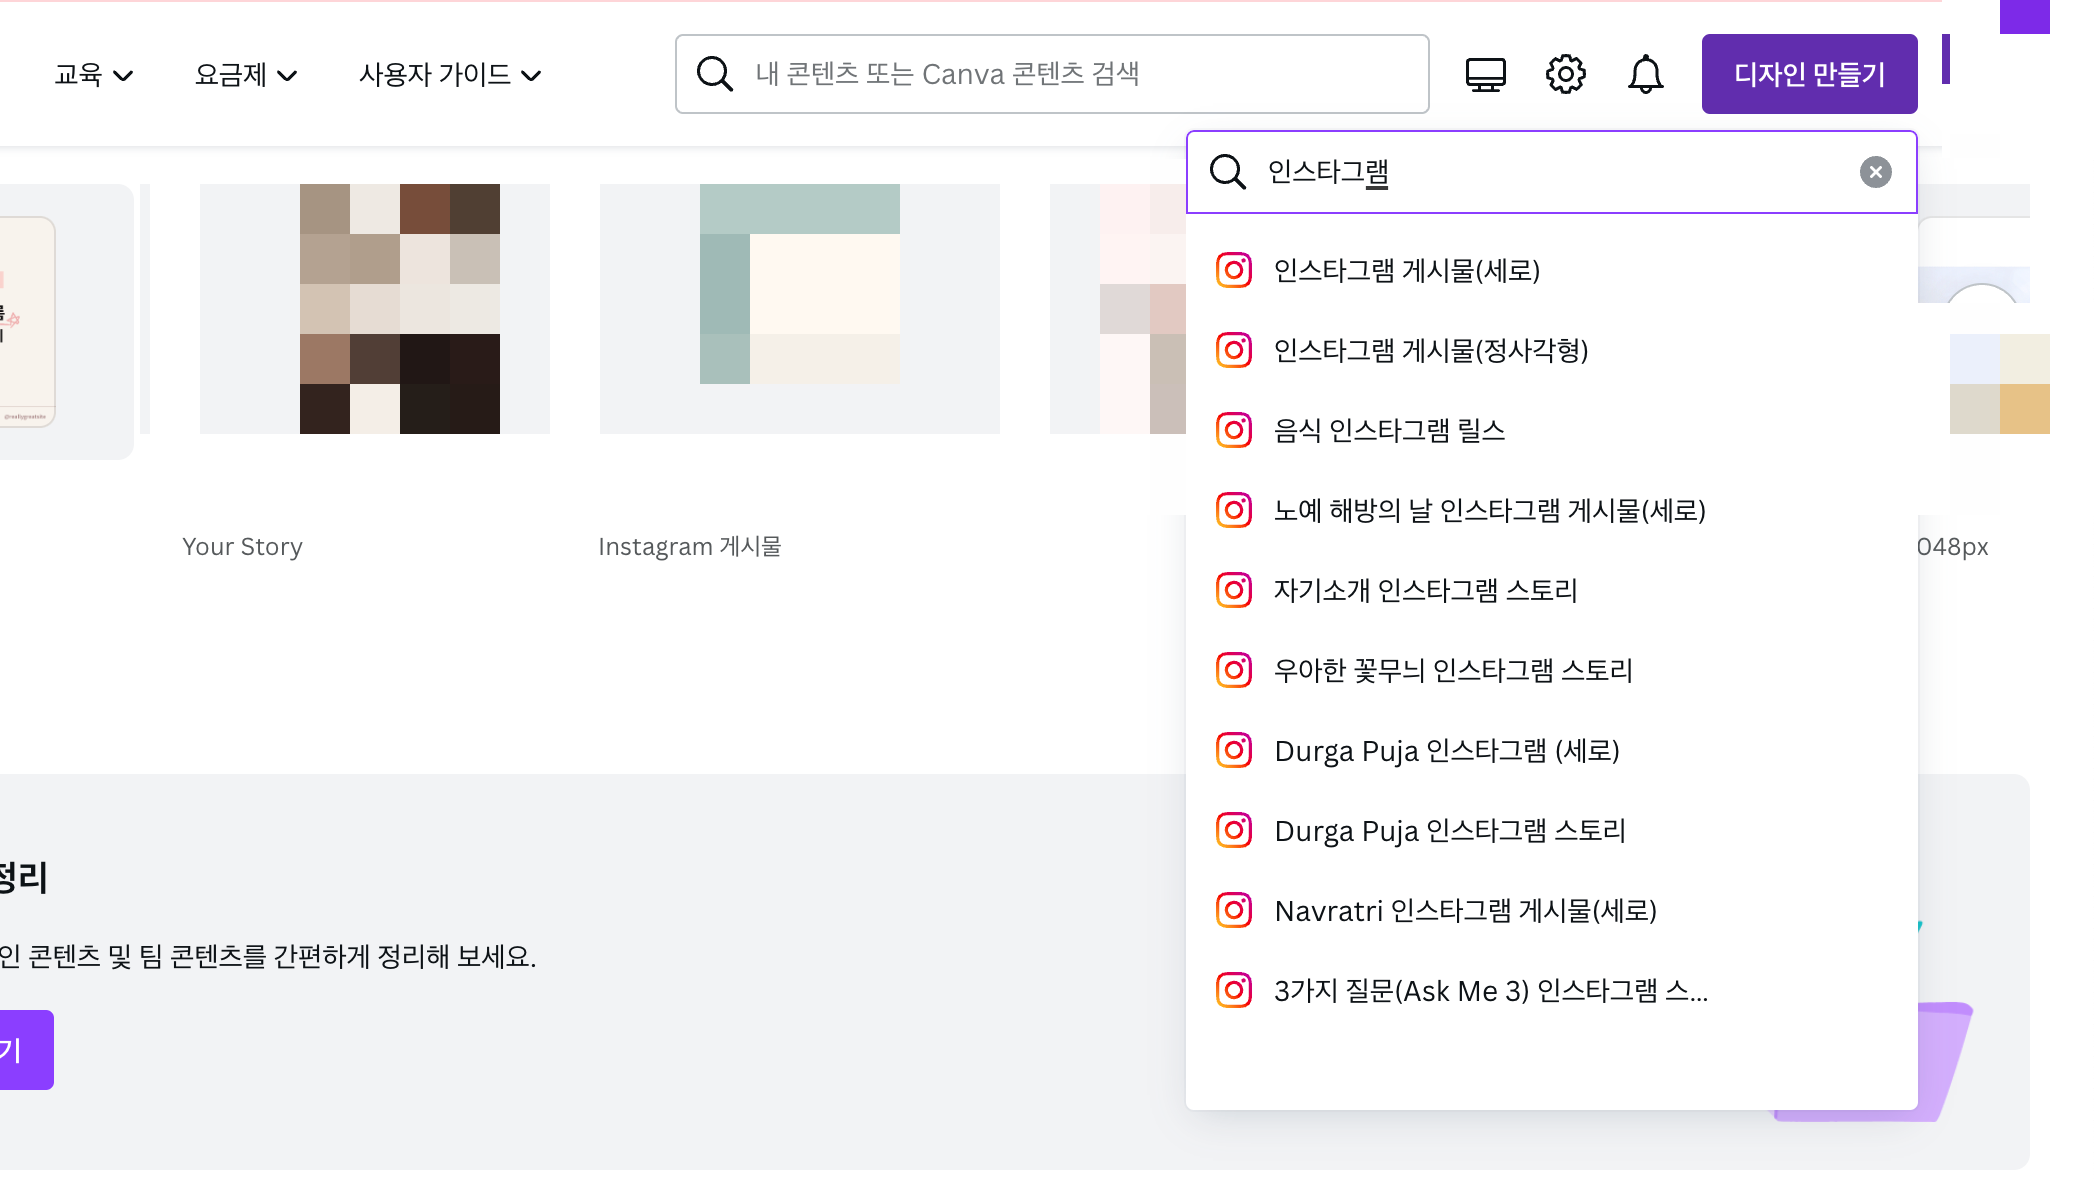This screenshot has height=1184, width=2094.
Task: Clear the 인스타그램 search with X button
Action: click(x=1875, y=172)
